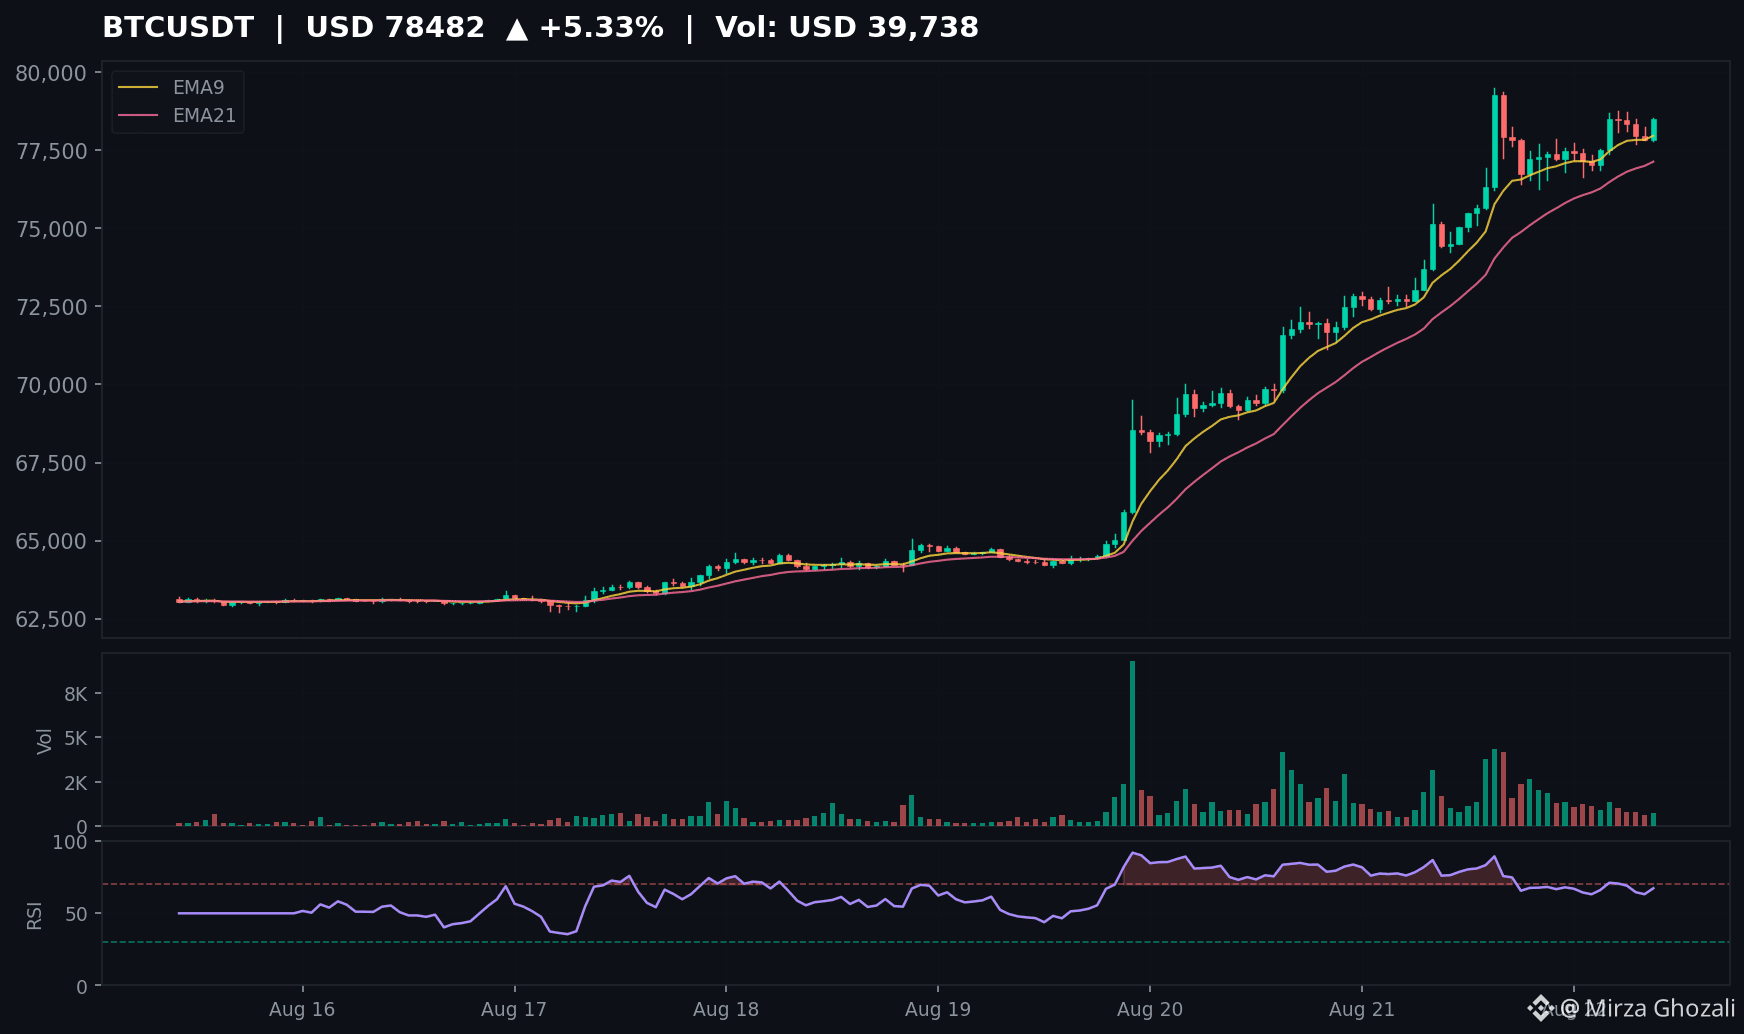1744x1034 pixels.
Task: Click the 8K volume axis label
Action: 76,694
